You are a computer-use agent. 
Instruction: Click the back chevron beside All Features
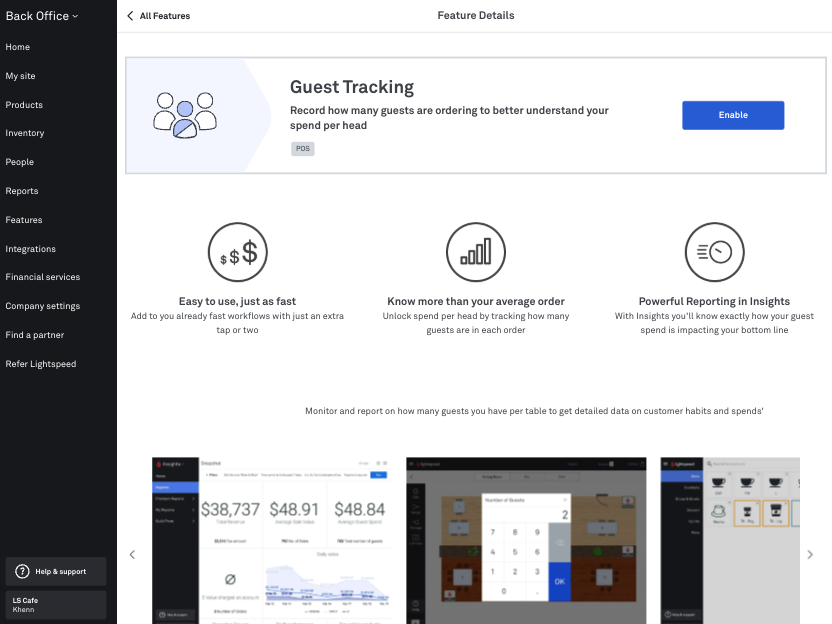(130, 16)
